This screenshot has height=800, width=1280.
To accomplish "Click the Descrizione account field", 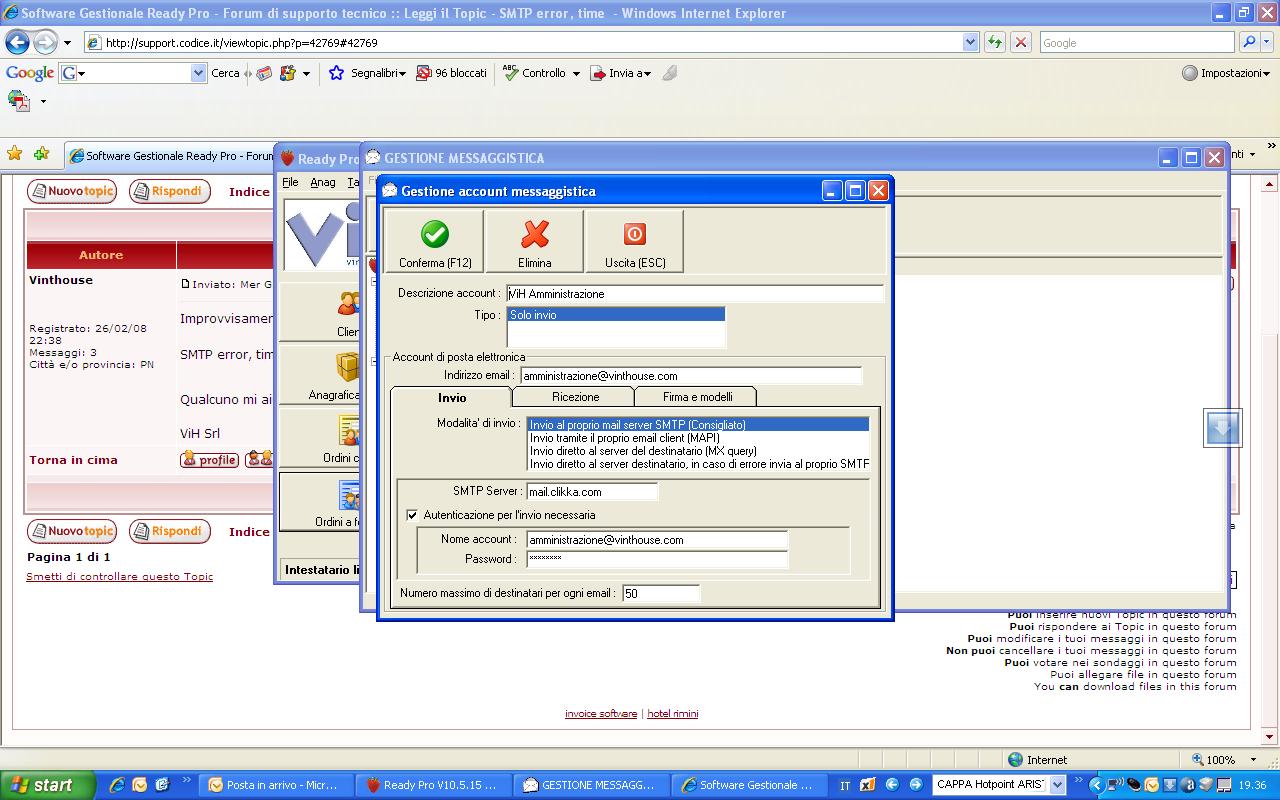I will click(694, 294).
